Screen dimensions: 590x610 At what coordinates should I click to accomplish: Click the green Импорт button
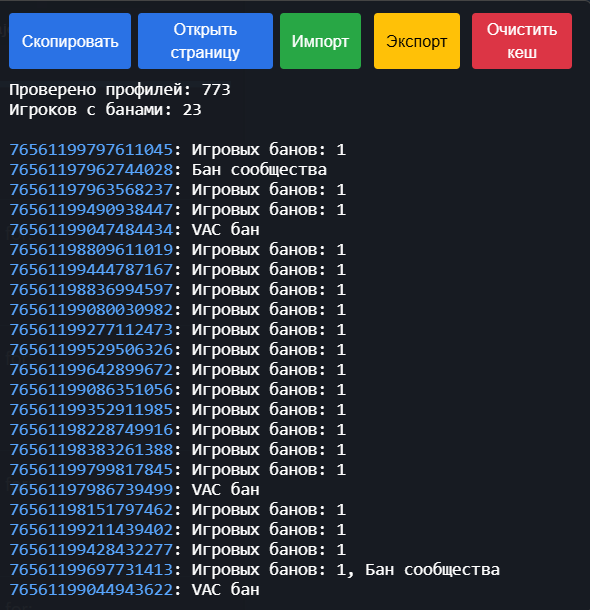point(320,41)
